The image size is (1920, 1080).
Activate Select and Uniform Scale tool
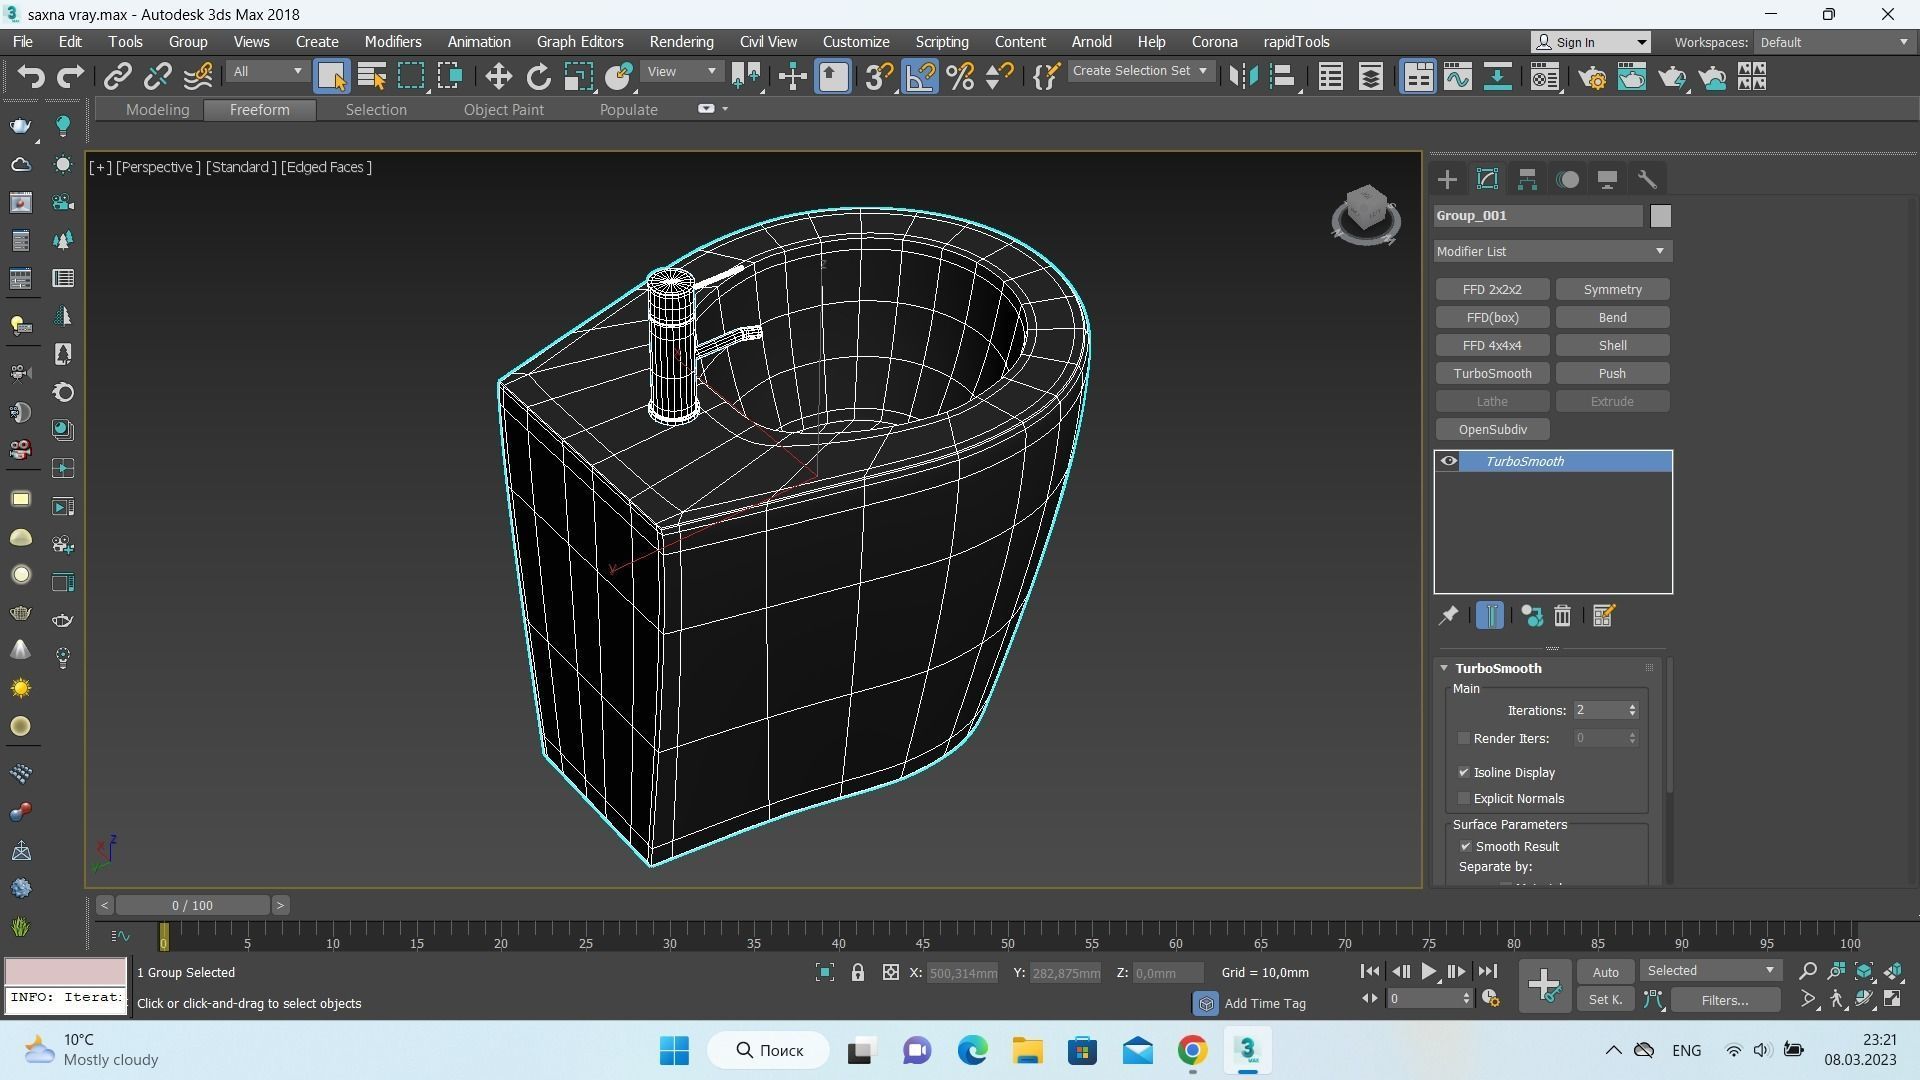[x=578, y=77]
